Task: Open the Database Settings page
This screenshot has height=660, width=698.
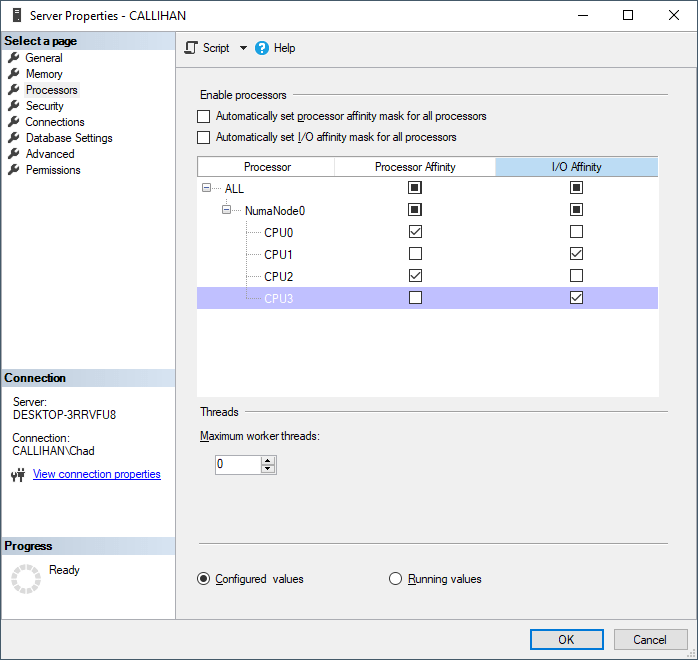Action: [69, 138]
